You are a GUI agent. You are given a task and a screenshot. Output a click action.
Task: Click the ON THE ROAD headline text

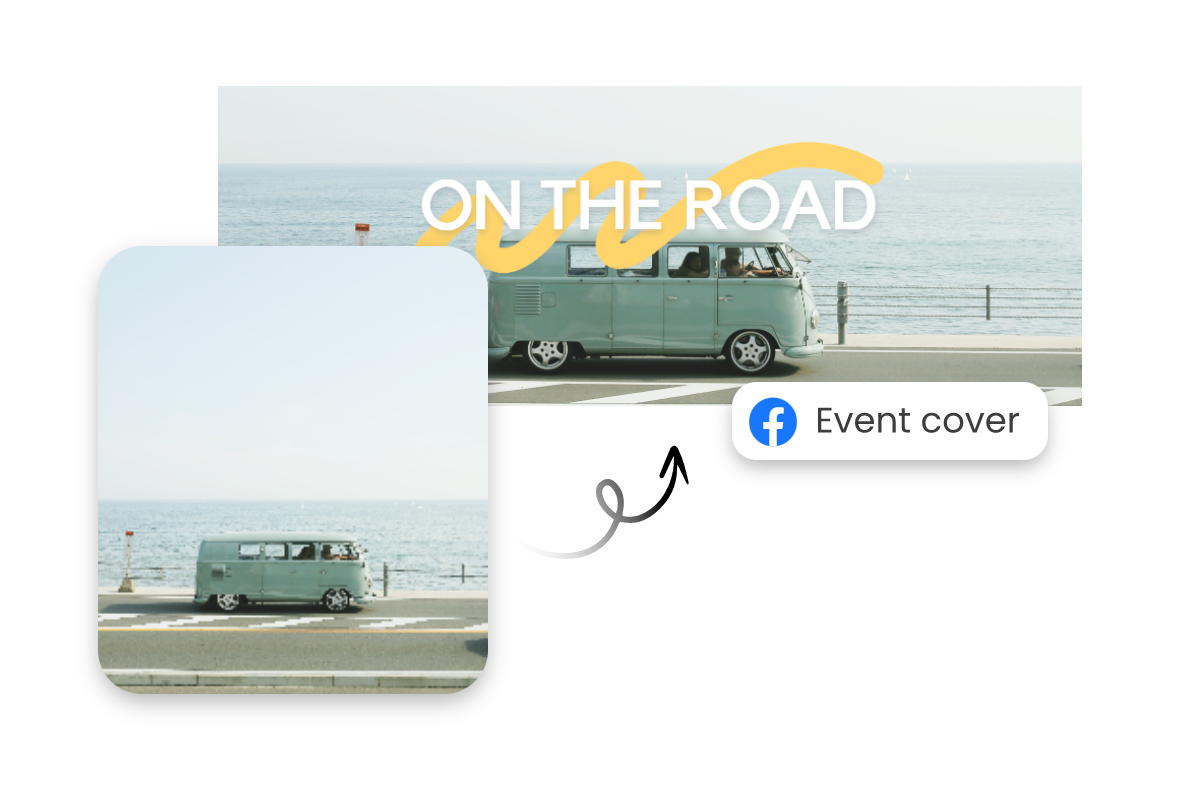648,205
